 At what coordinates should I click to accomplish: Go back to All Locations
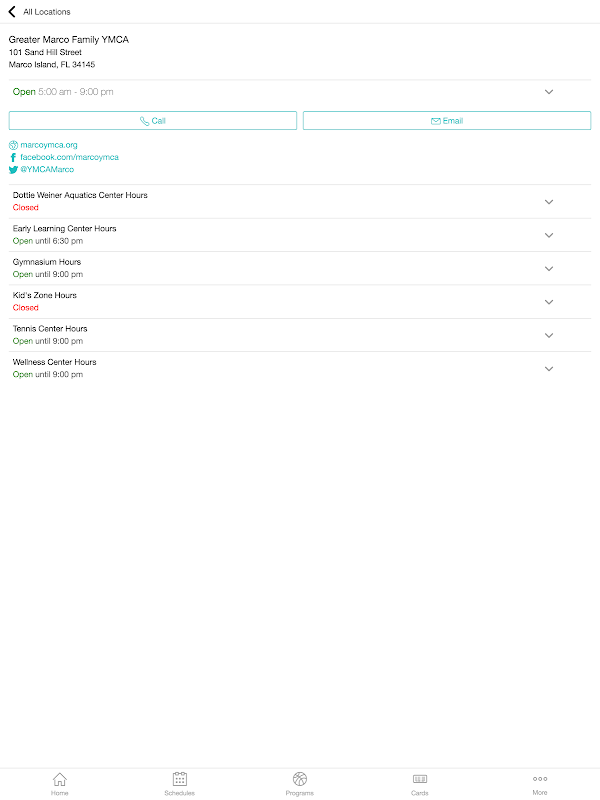[12, 12]
